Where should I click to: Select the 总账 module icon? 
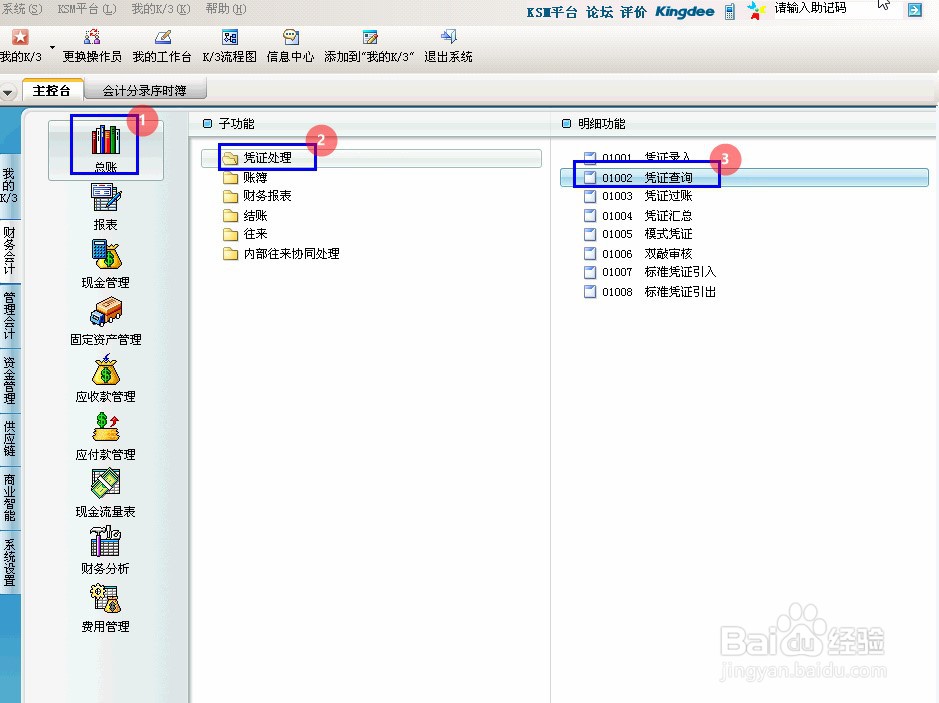point(105,149)
